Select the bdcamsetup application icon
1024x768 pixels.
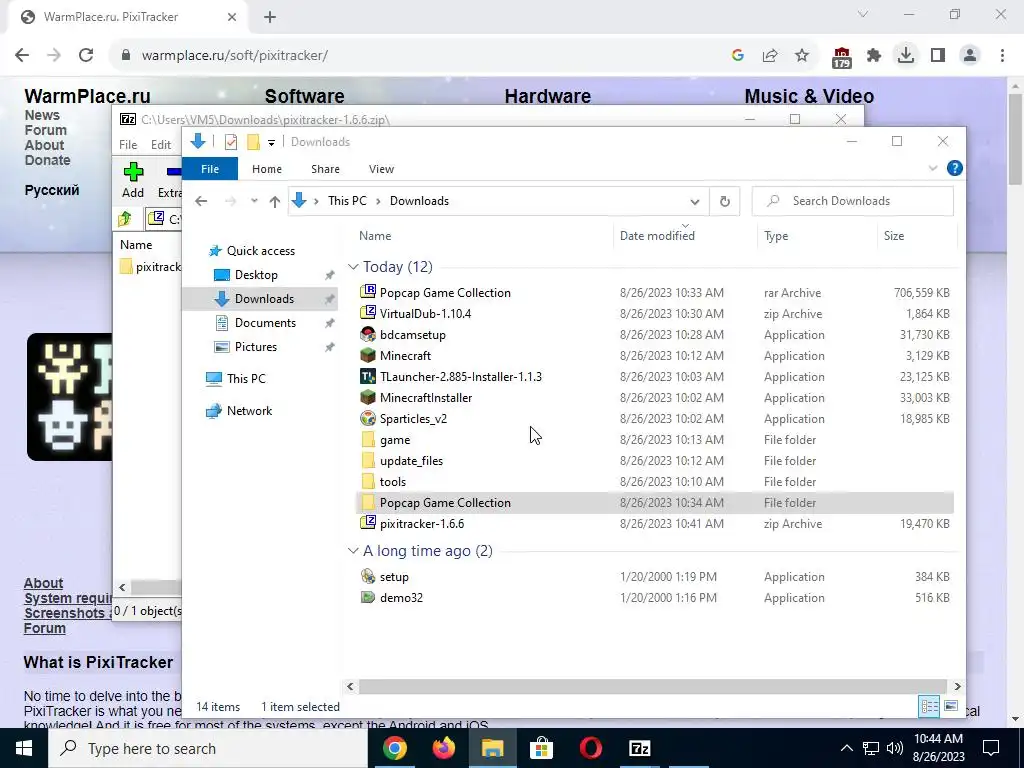coord(368,334)
